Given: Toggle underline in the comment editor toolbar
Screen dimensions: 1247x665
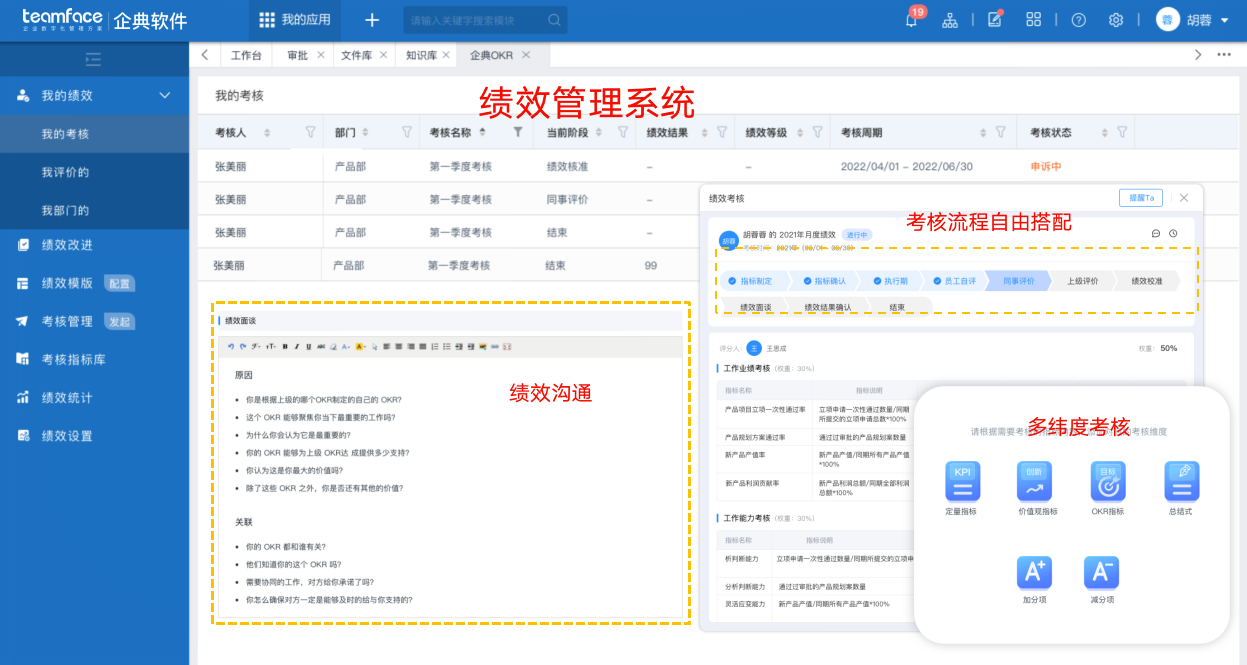Looking at the screenshot, I should [308, 347].
